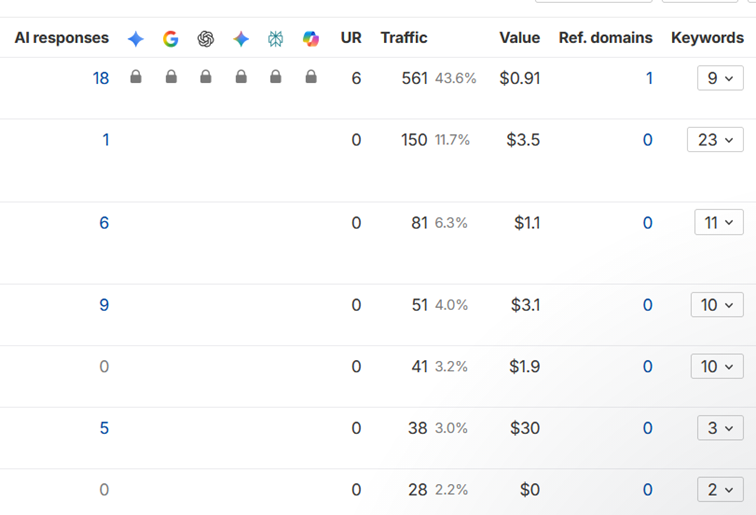
Task: Sort by the Value column header
Action: coord(520,38)
